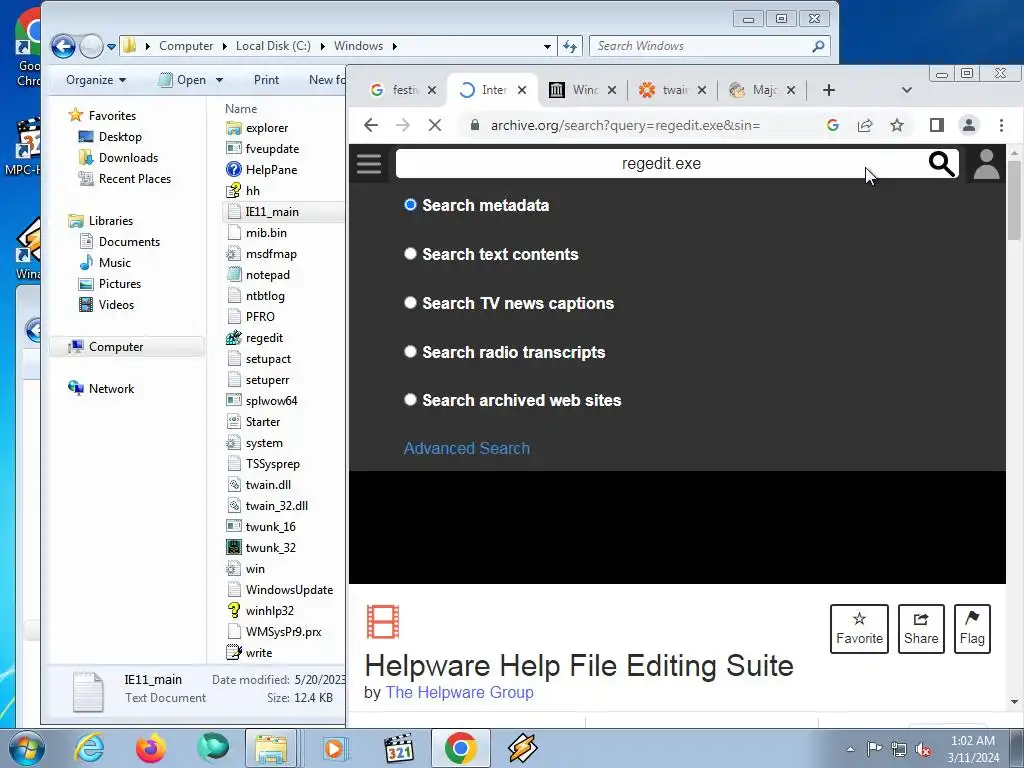Screen dimensions: 1024x768
Task: Expand the Chrome tab search chevron
Action: pos(906,90)
